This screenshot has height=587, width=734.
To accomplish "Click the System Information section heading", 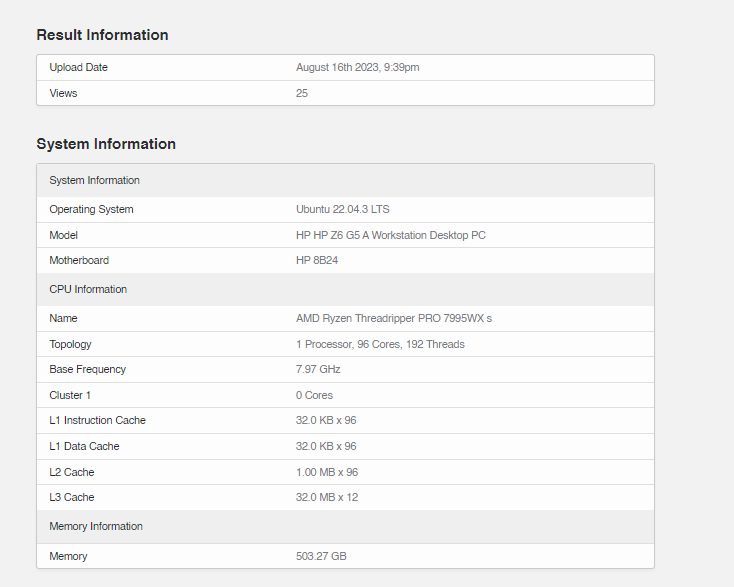I will (106, 144).
